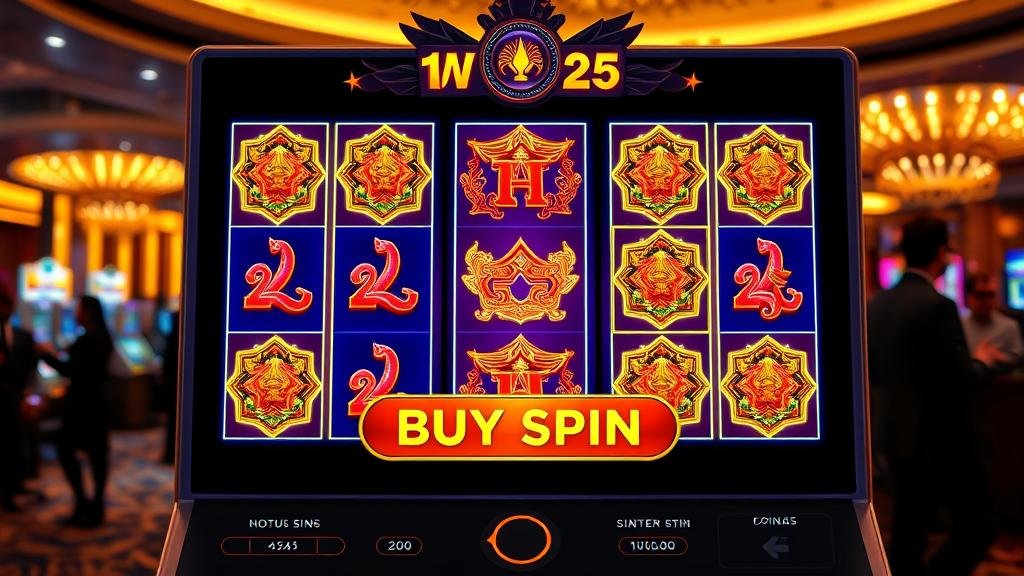Click the value field under SINTER STIM
Screen dimensions: 1024x576
tap(652, 545)
